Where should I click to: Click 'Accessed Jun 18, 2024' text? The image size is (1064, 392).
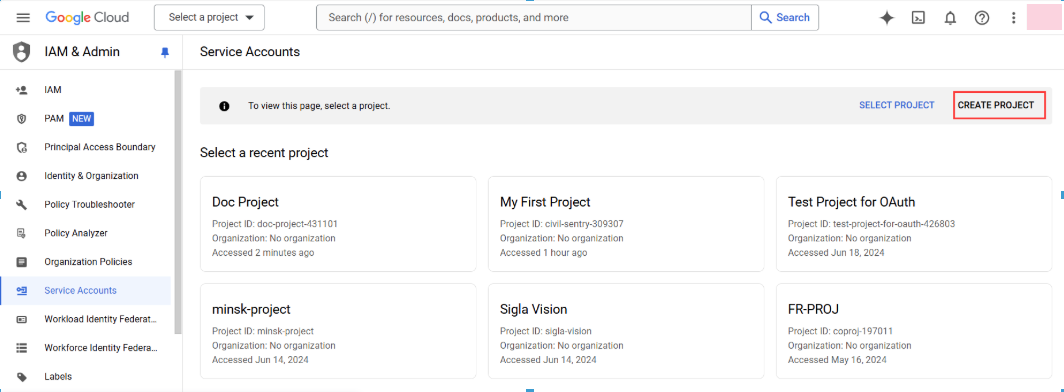coord(836,252)
